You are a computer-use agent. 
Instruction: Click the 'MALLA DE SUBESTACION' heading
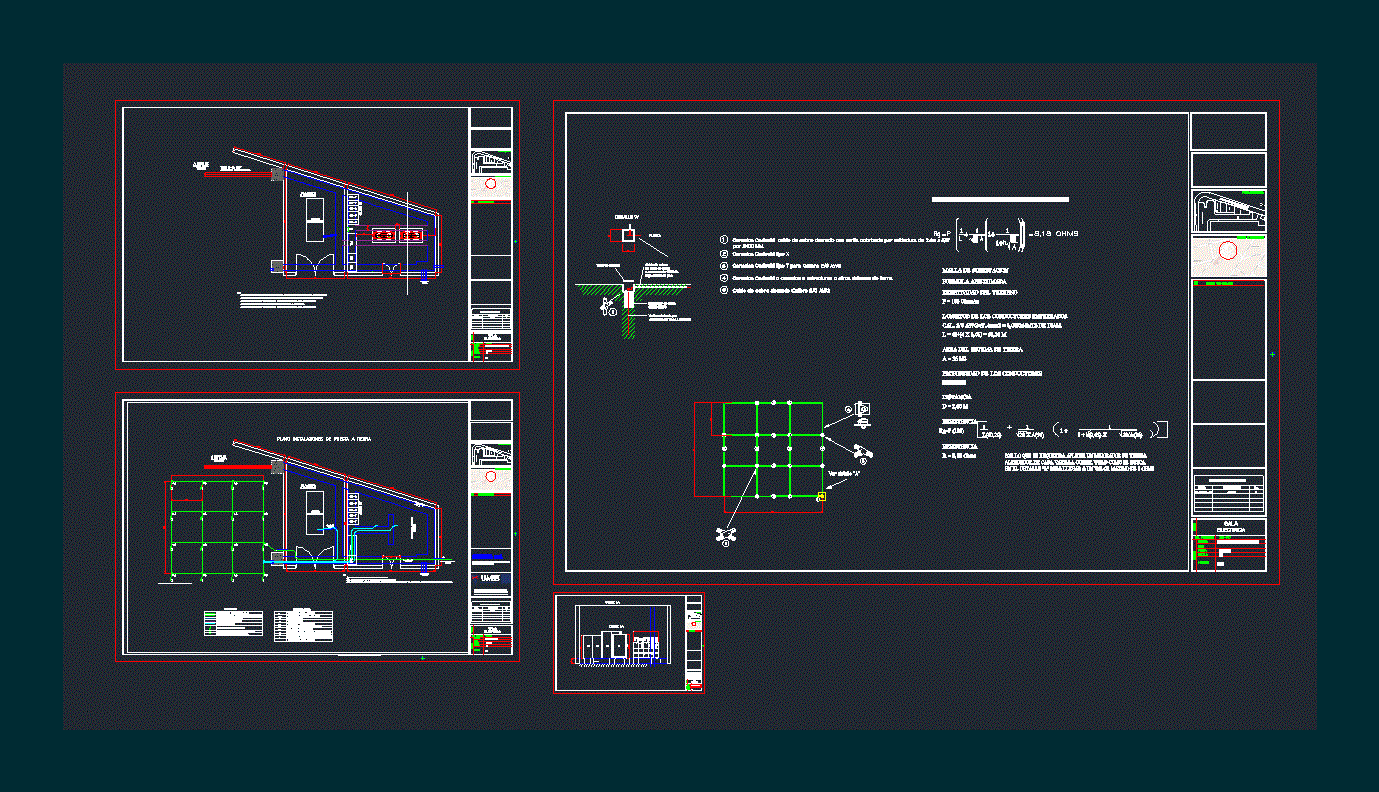point(975,270)
